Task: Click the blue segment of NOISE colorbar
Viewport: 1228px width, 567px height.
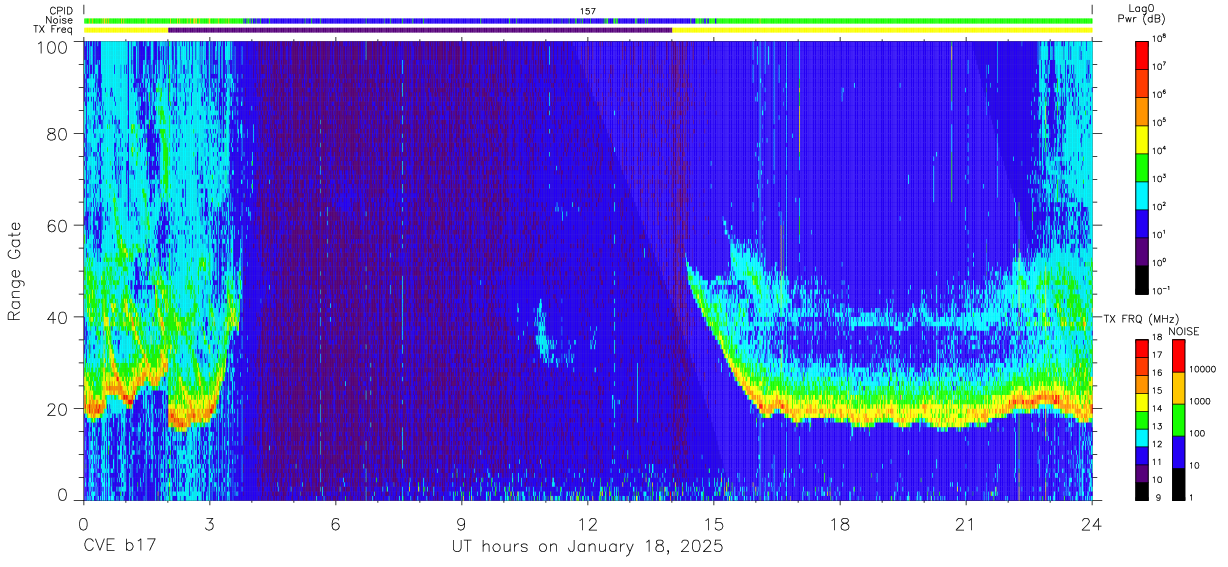Action: (1178, 452)
